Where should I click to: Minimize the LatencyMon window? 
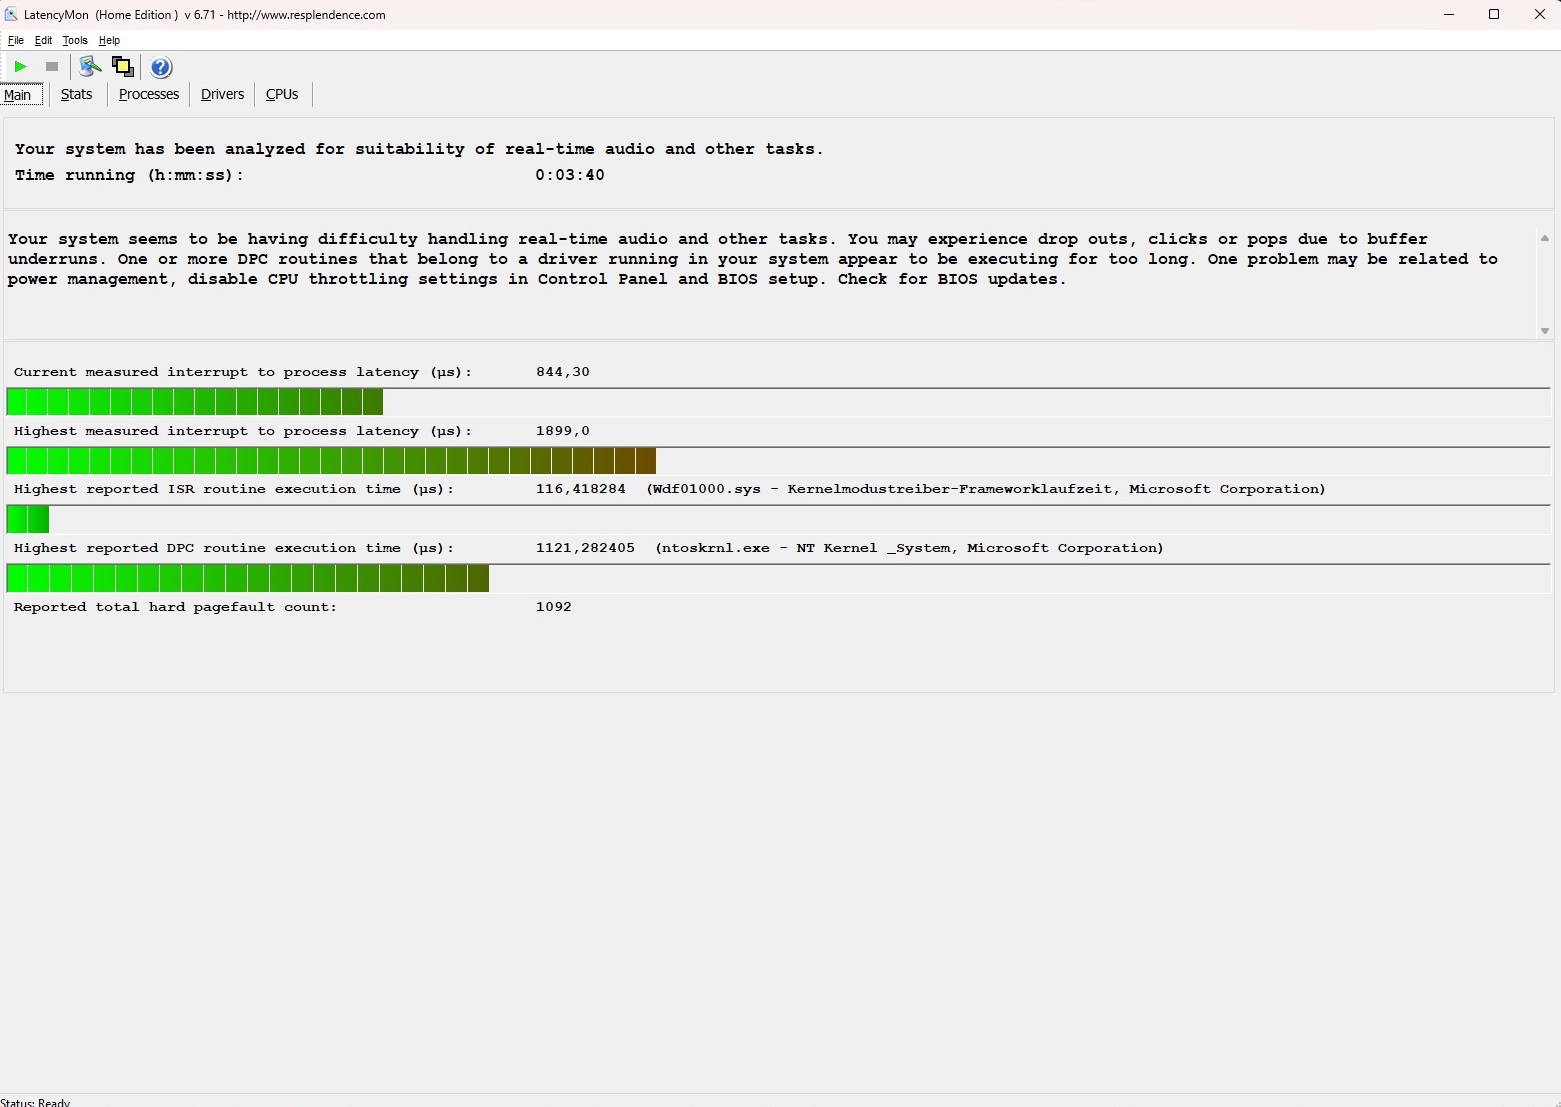click(1449, 14)
